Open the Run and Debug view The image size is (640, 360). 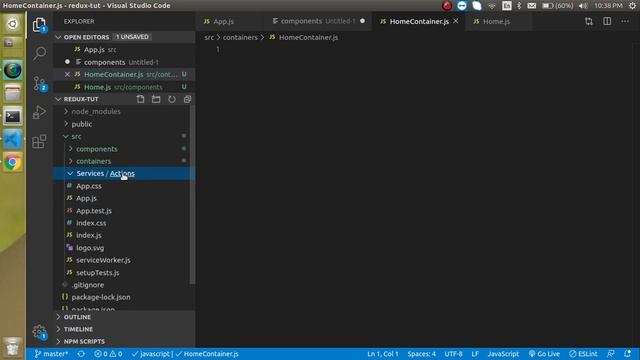click(x=39, y=112)
